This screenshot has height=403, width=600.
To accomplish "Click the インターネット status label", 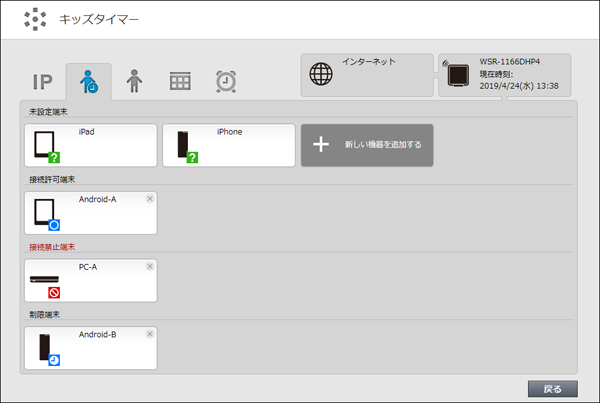I will [x=368, y=62].
